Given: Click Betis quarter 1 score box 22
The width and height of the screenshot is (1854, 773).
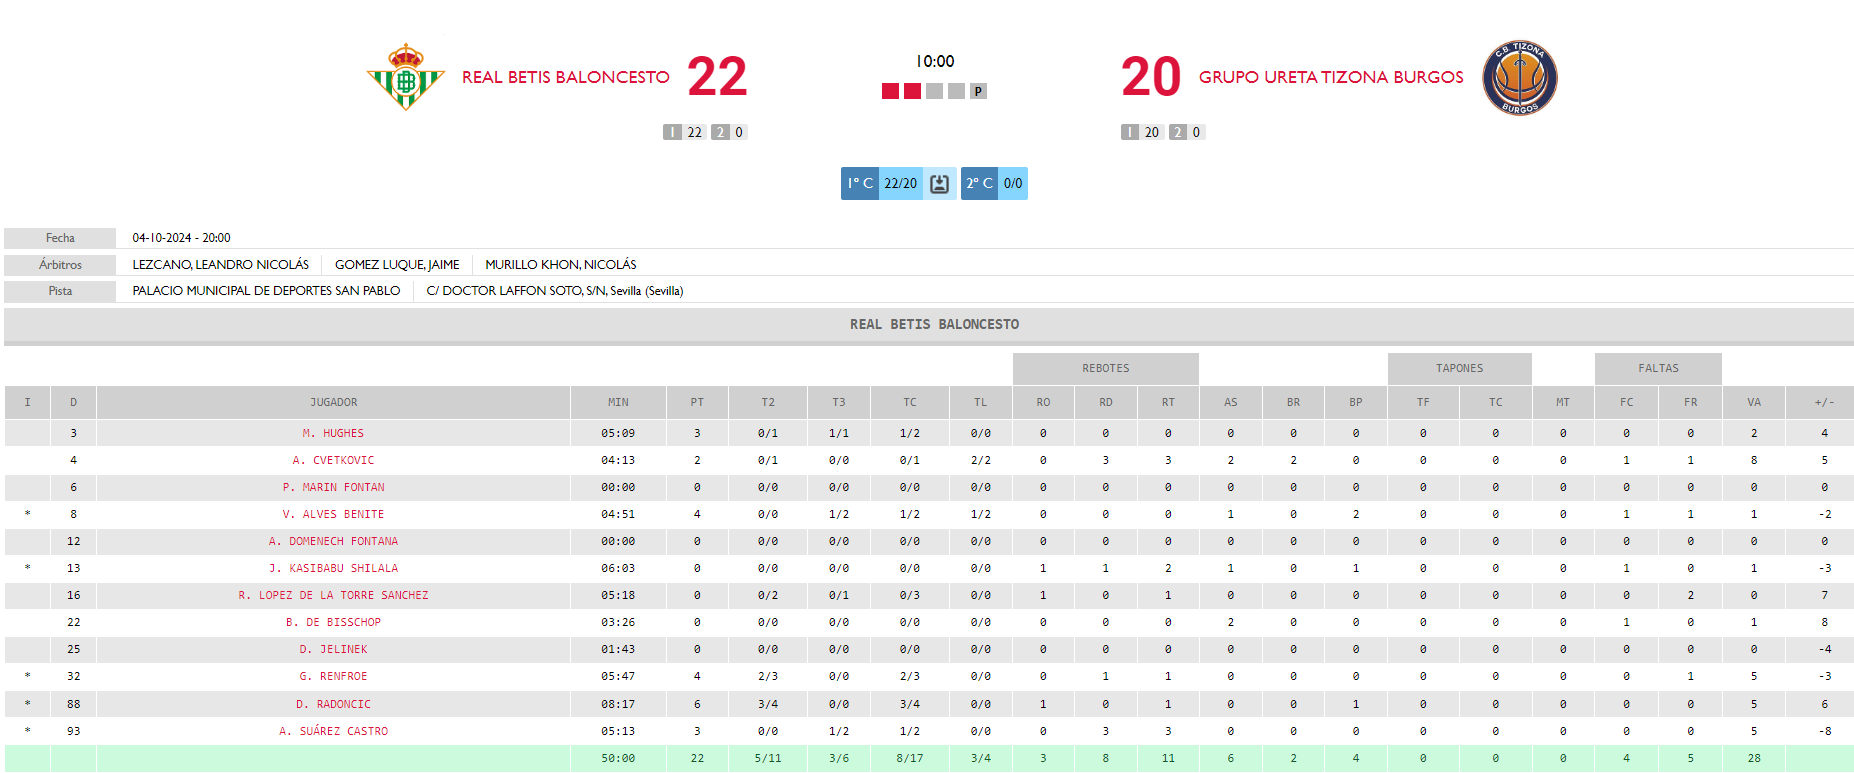Looking at the screenshot, I should point(695,132).
